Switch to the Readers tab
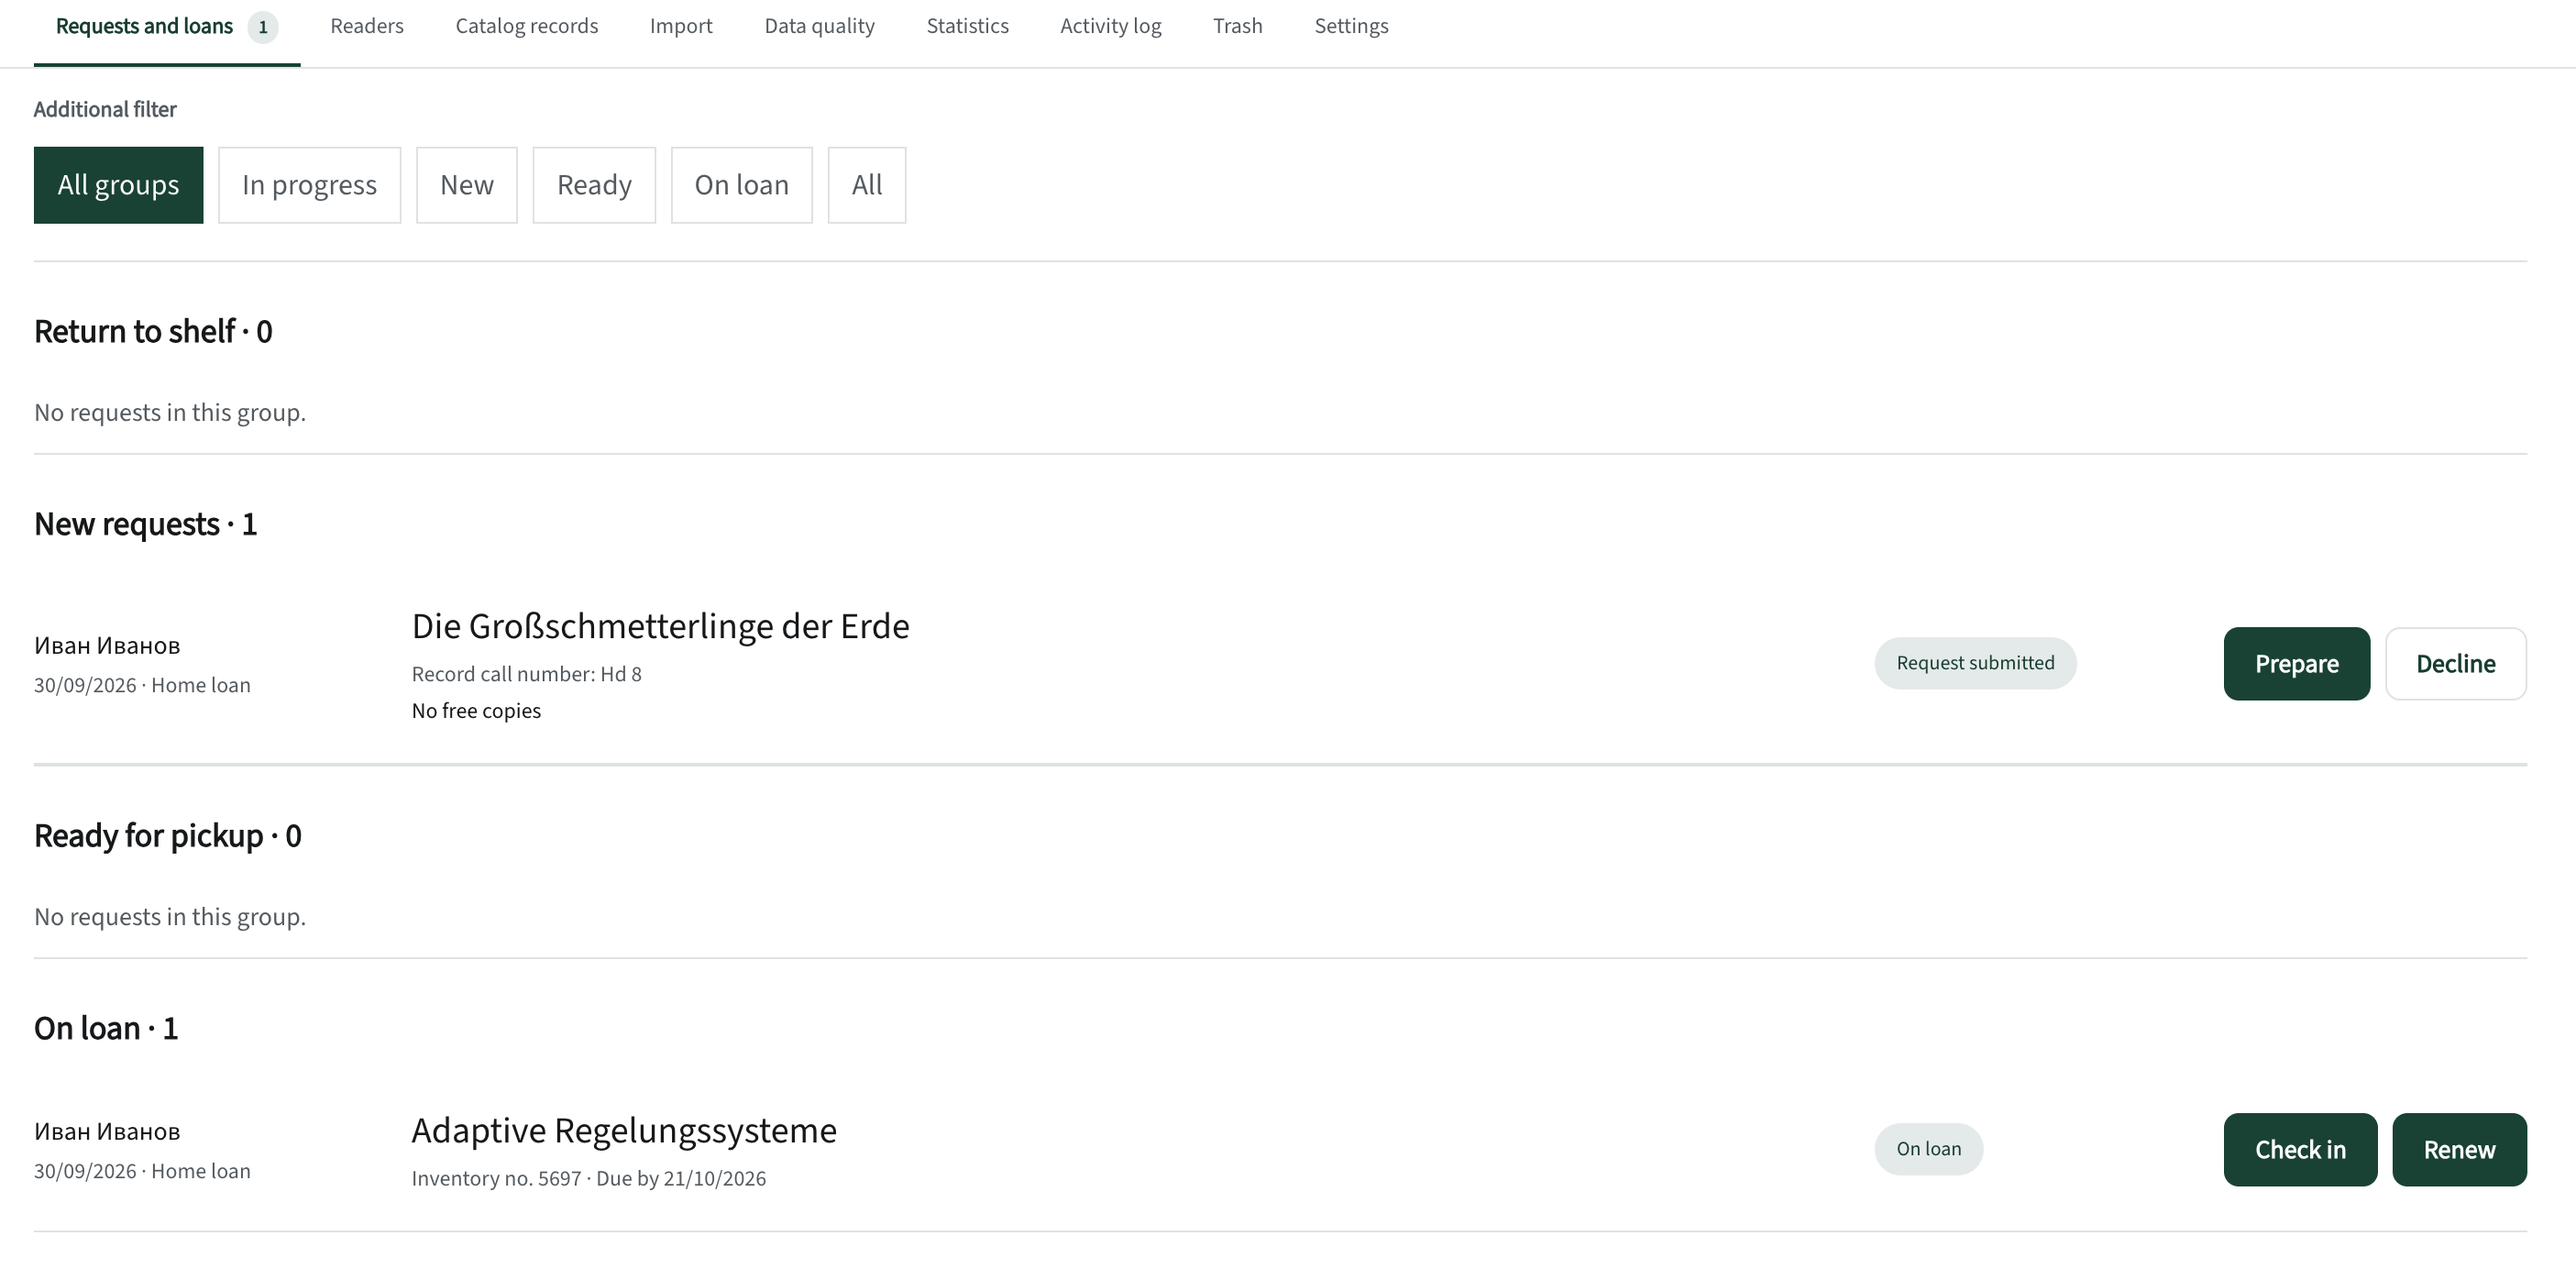The image size is (2576, 1280). (367, 27)
